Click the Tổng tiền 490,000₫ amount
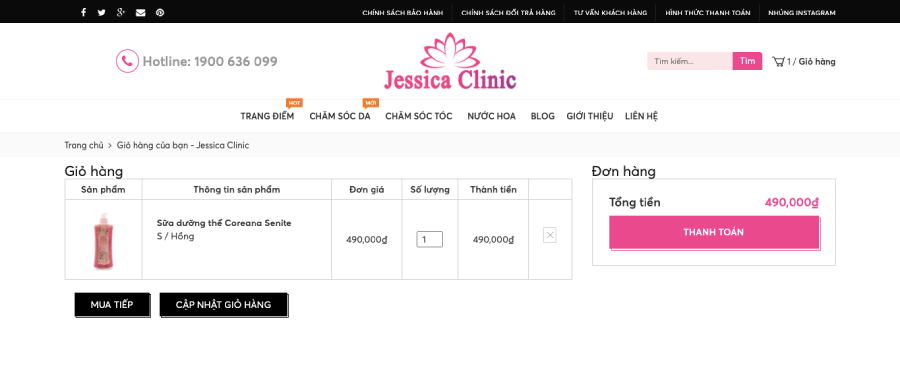The image size is (900, 387). coord(792,202)
